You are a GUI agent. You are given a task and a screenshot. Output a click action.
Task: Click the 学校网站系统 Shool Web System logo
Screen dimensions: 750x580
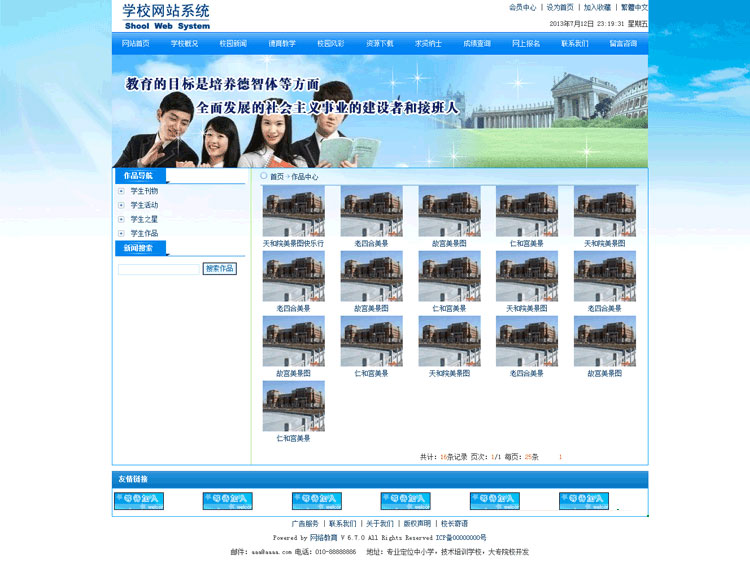[x=166, y=17]
